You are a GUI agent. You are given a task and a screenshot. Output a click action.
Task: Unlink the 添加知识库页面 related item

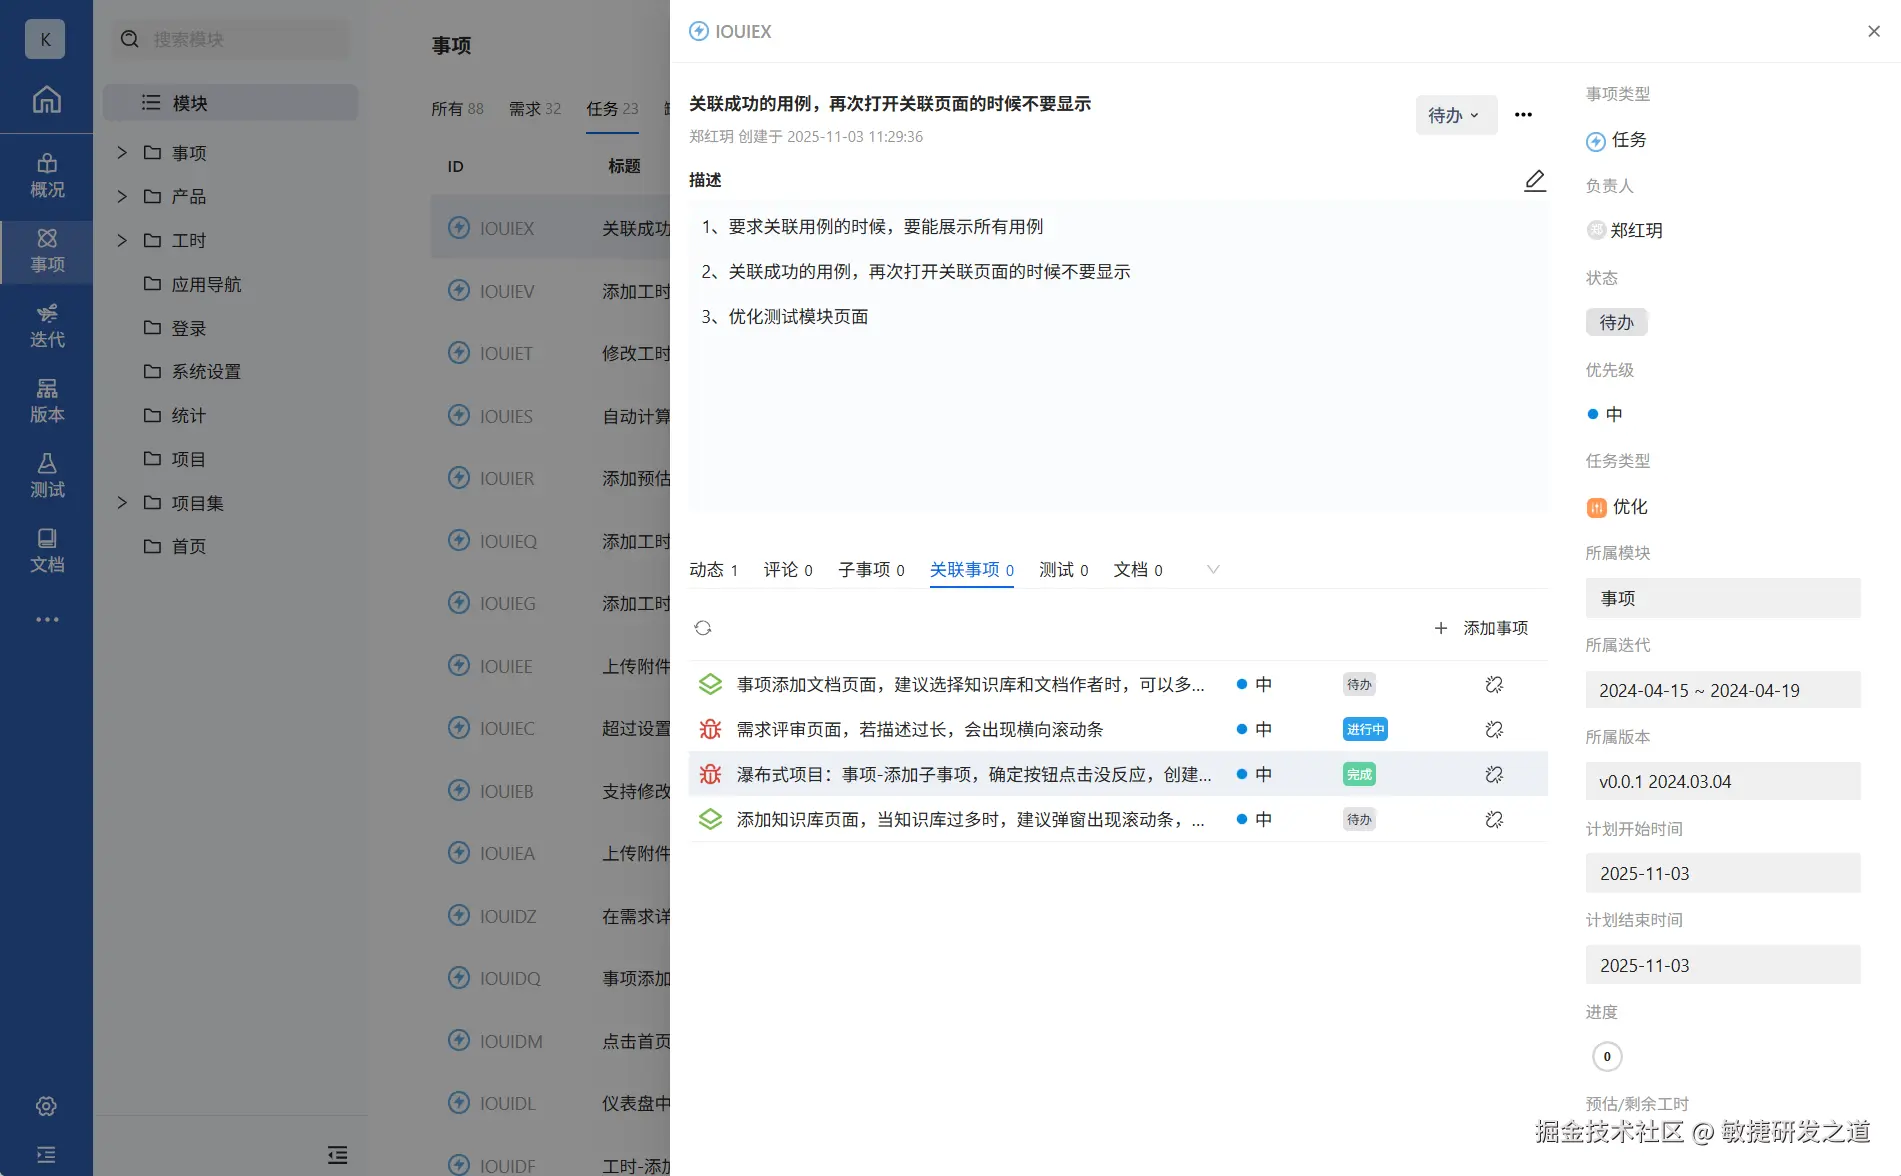(1494, 820)
